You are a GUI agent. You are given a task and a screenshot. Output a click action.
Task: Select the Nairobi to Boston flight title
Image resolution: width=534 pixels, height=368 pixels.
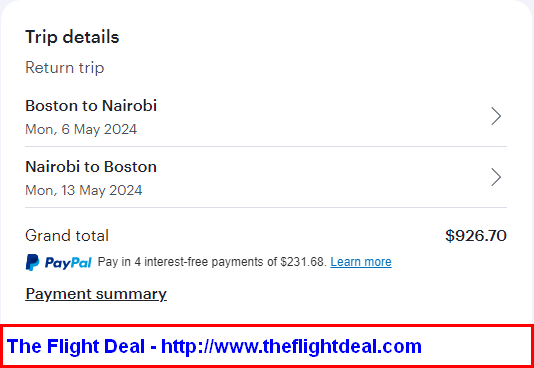pos(91,167)
